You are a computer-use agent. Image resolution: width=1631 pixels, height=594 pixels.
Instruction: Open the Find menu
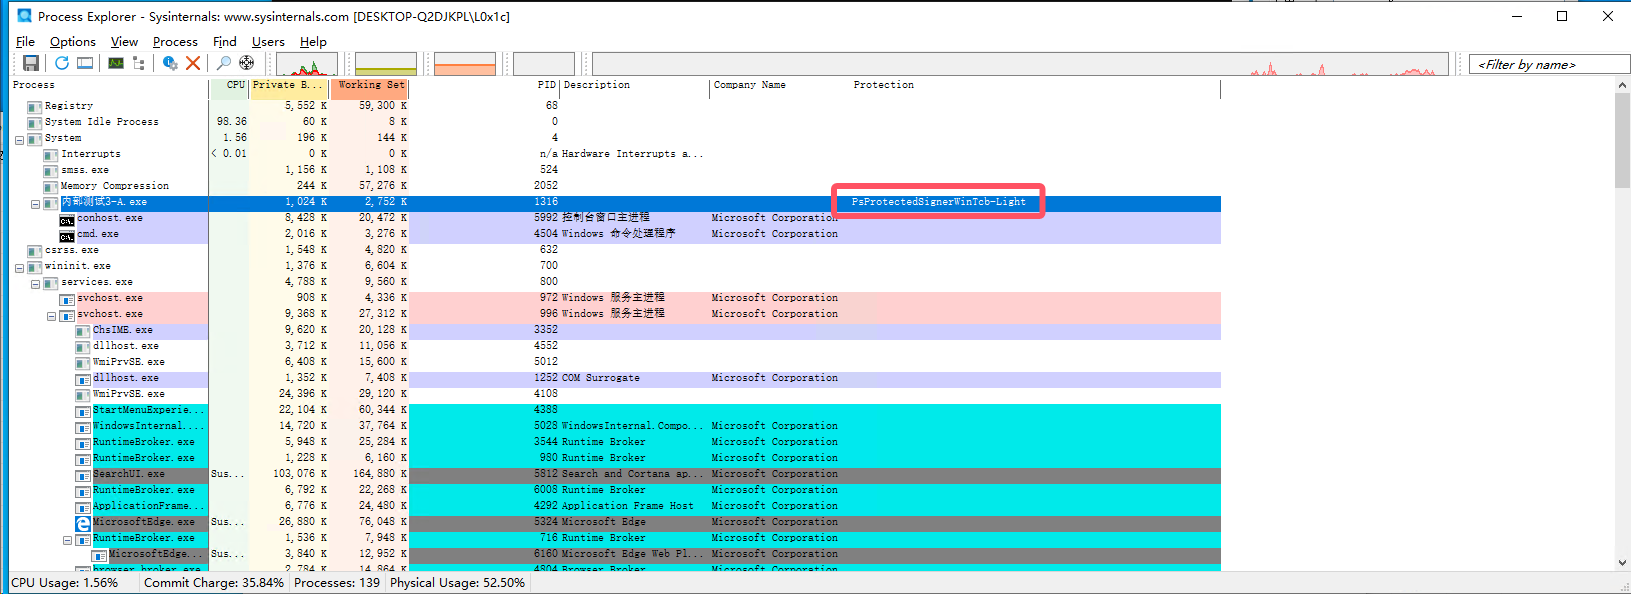pyautogui.click(x=225, y=42)
